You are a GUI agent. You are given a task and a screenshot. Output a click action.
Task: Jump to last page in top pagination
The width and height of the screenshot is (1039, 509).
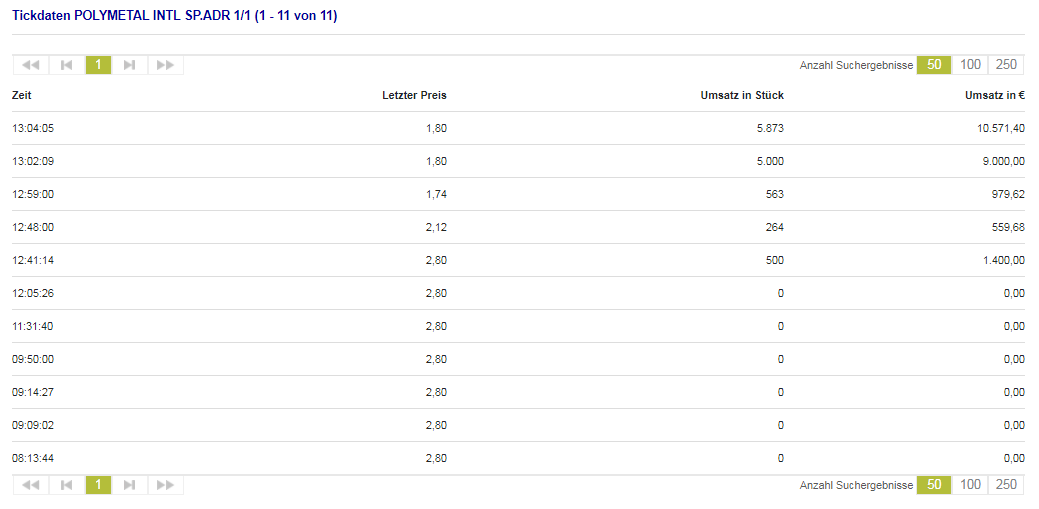pos(165,65)
